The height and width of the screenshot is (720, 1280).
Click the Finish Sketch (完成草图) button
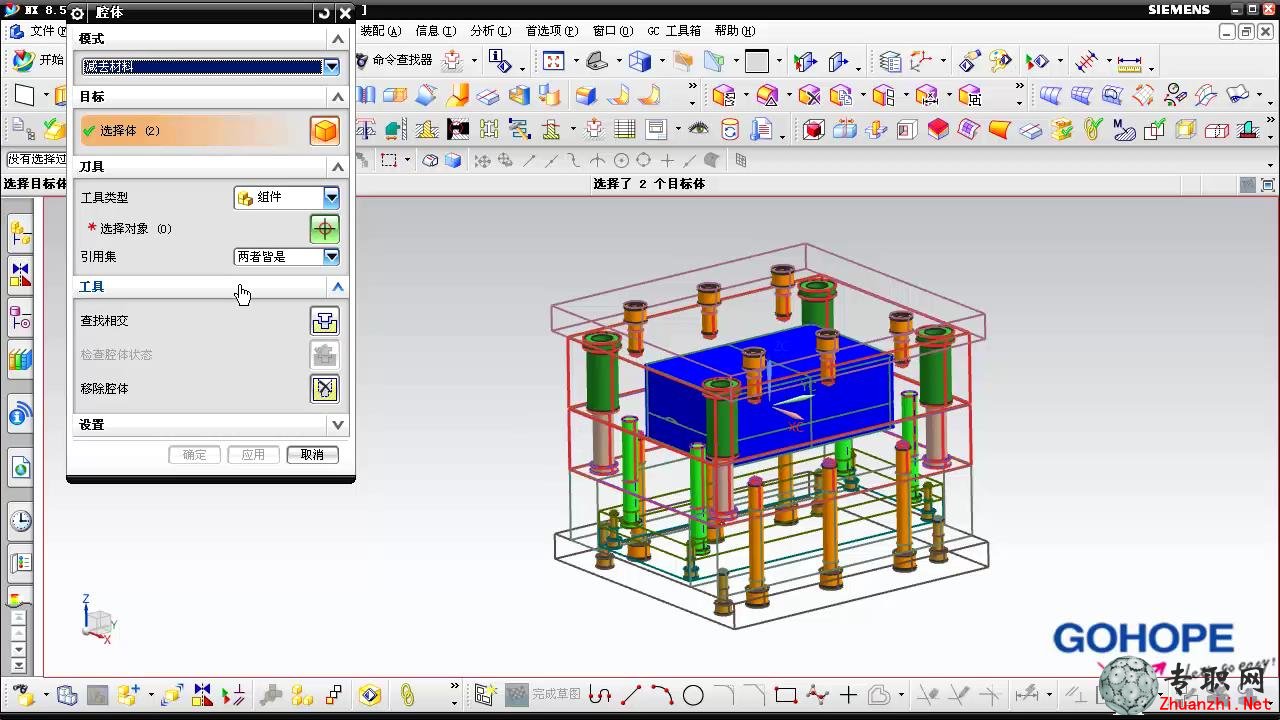pyautogui.click(x=544, y=694)
